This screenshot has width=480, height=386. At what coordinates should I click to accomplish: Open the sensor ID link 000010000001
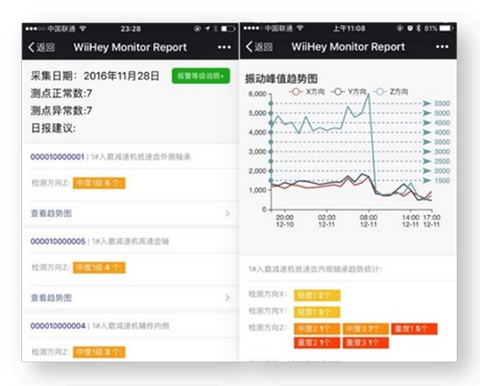tap(57, 157)
